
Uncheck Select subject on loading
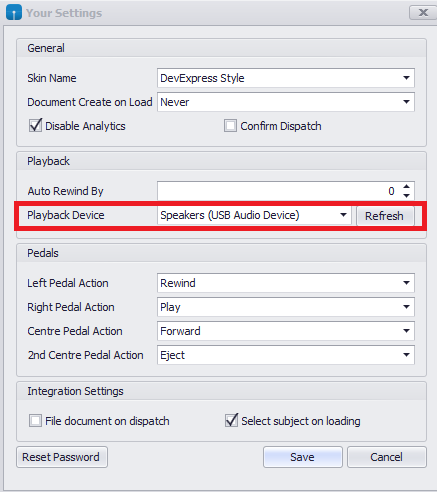pyautogui.click(x=231, y=420)
